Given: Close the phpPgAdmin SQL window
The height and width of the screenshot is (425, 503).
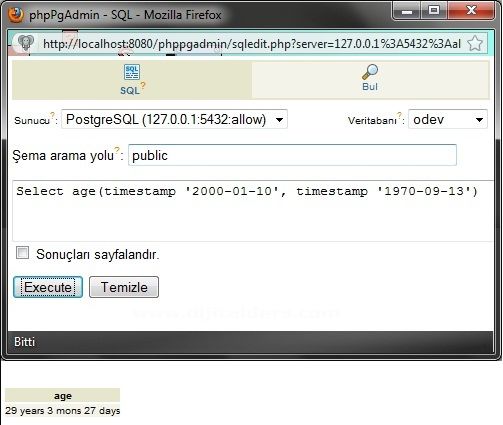Looking at the screenshot, I should 471,11.
